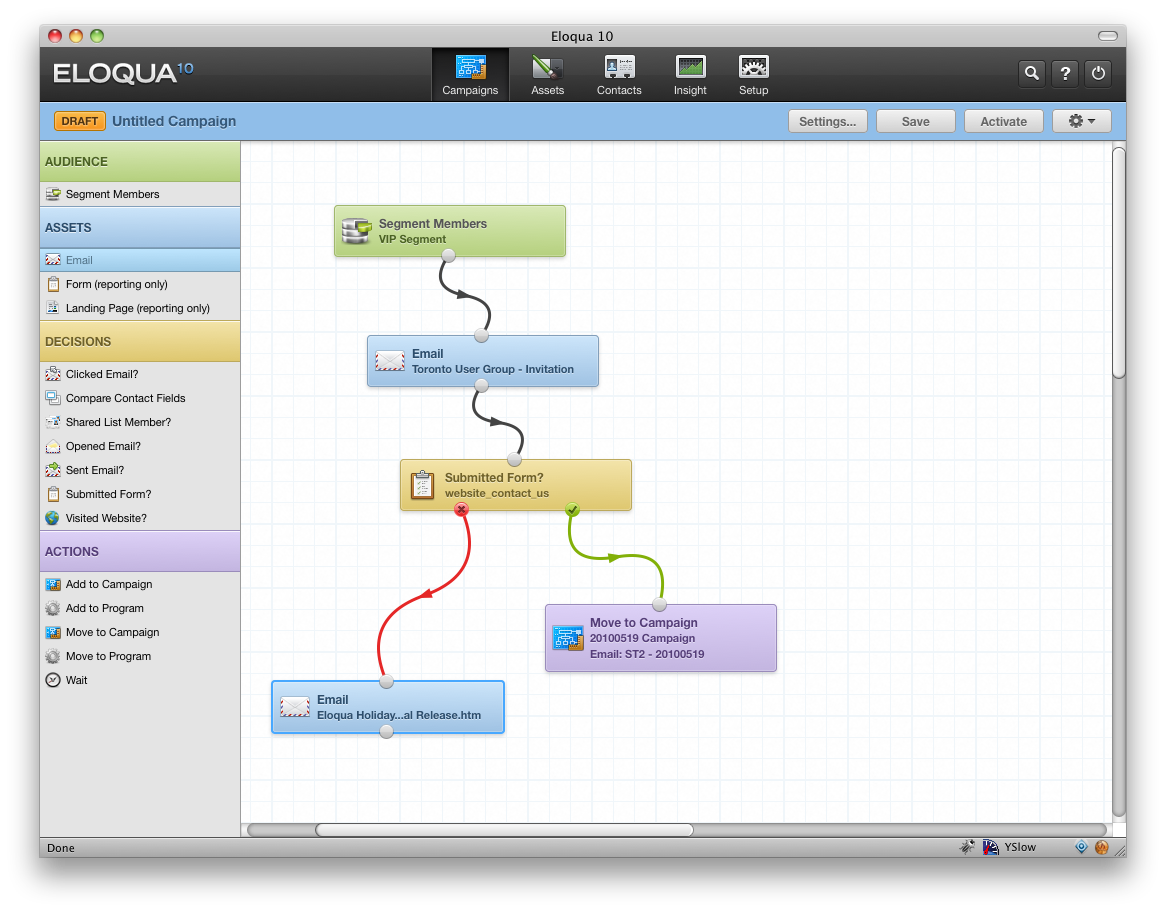Select the Clicked Email? decision icon
This screenshot has width=1166, height=912.
[x=52, y=374]
